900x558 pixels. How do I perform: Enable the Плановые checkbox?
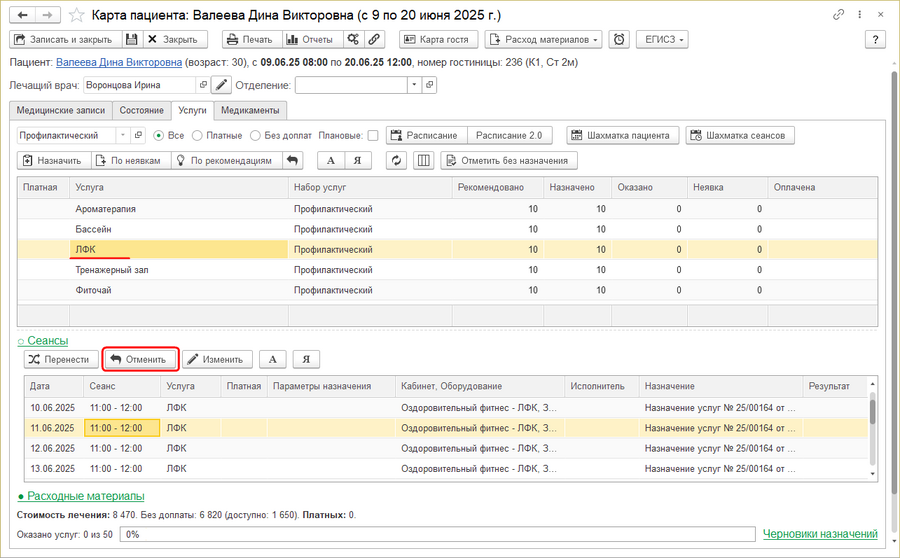click(372, 135)
